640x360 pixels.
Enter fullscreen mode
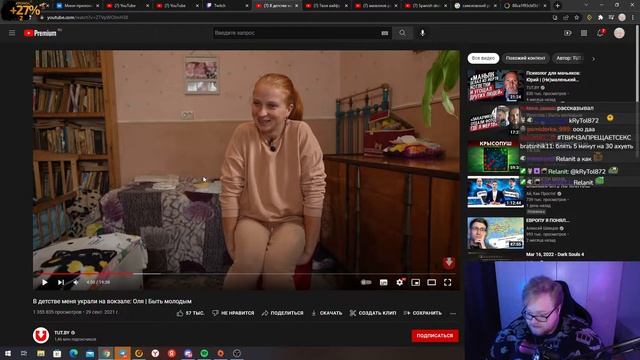447,282
